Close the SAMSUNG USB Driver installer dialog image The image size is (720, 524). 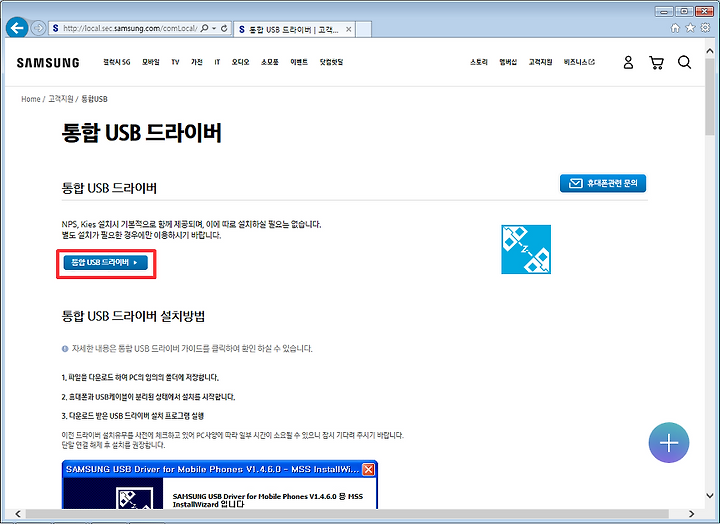point(368,469)
